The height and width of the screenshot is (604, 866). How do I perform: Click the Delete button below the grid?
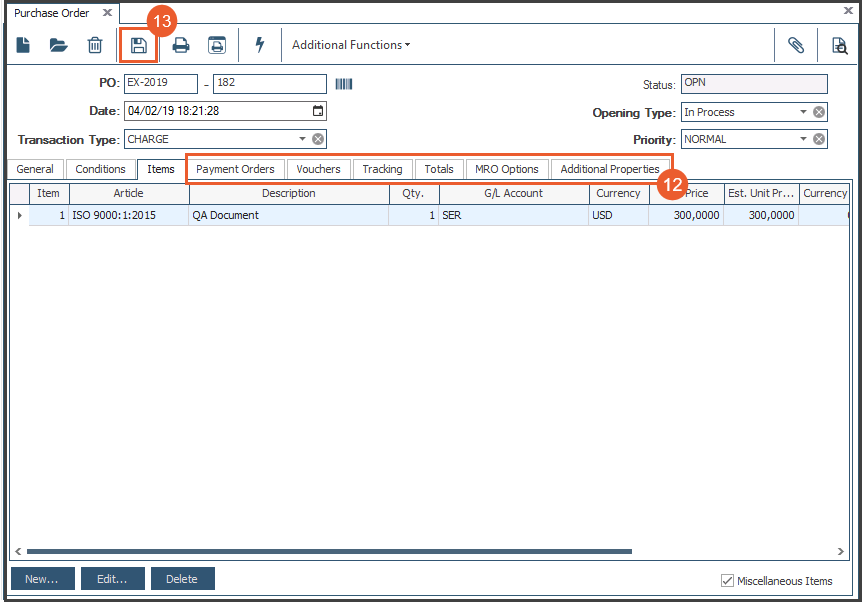click(182, 579)
